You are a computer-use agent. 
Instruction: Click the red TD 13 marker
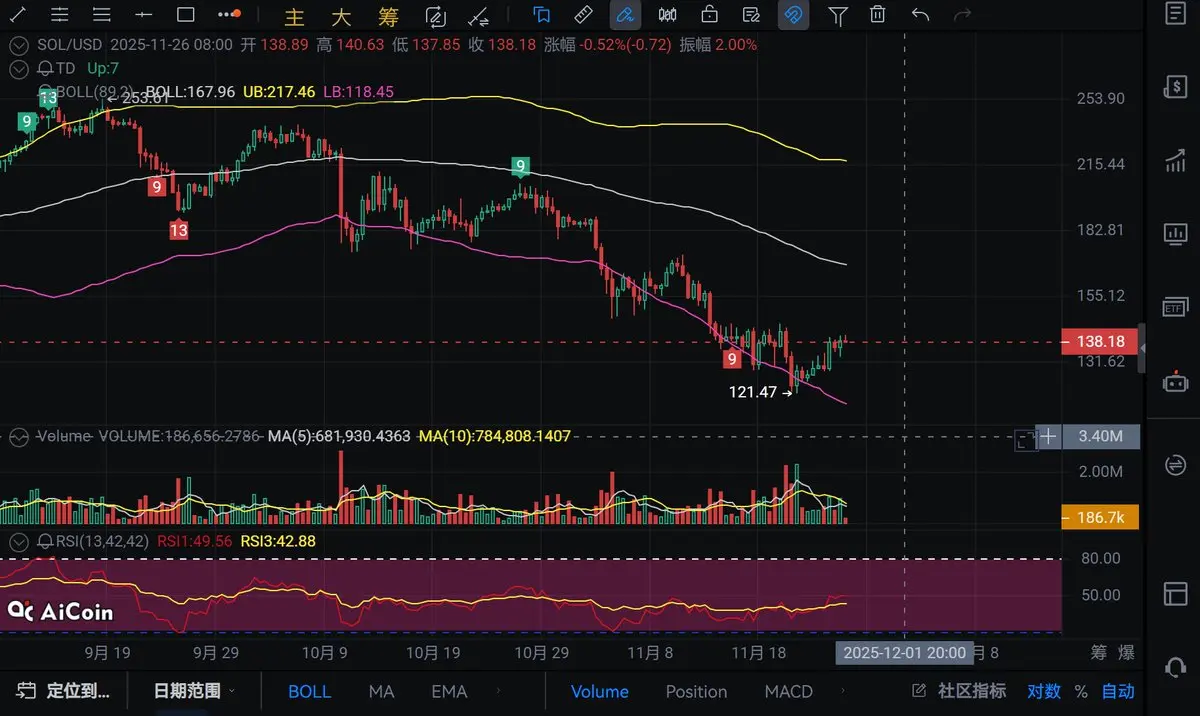point(179,230)
